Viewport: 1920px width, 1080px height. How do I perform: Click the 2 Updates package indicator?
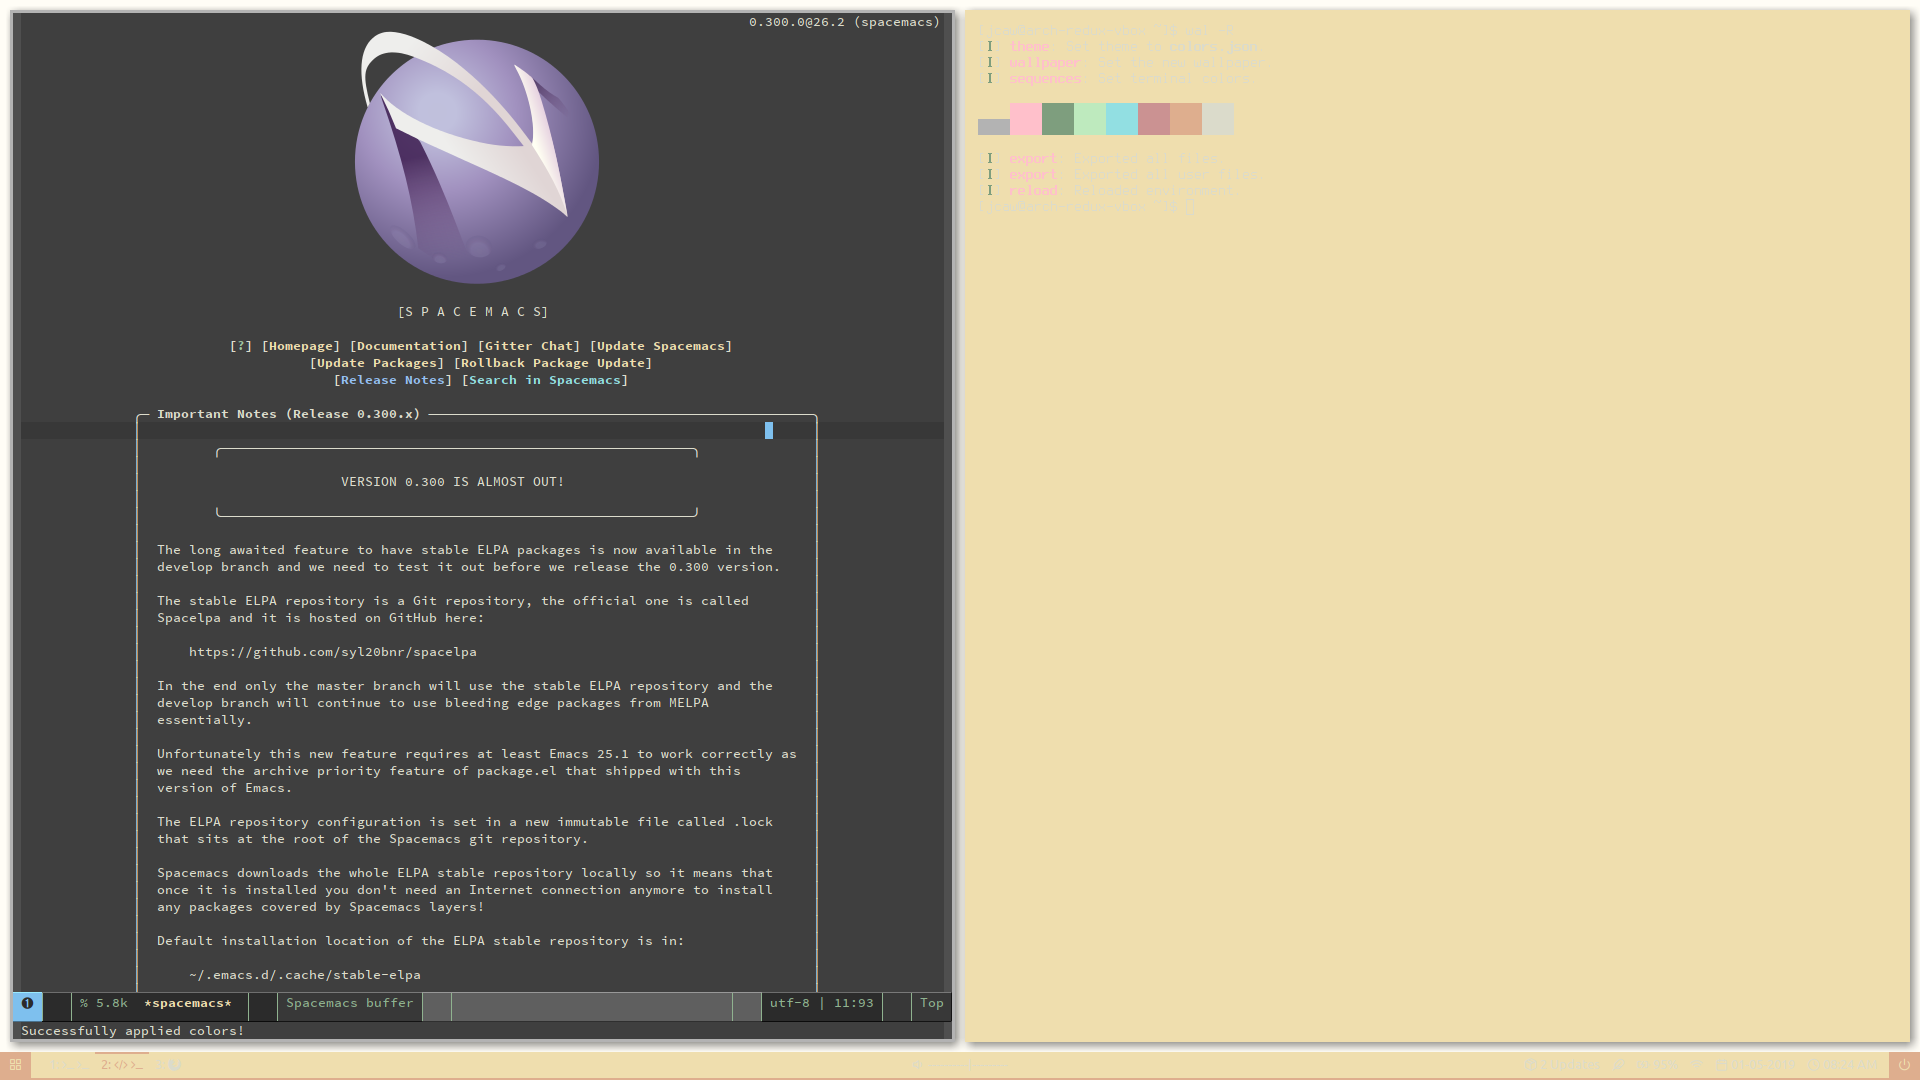click(x=1562, y=1065)
